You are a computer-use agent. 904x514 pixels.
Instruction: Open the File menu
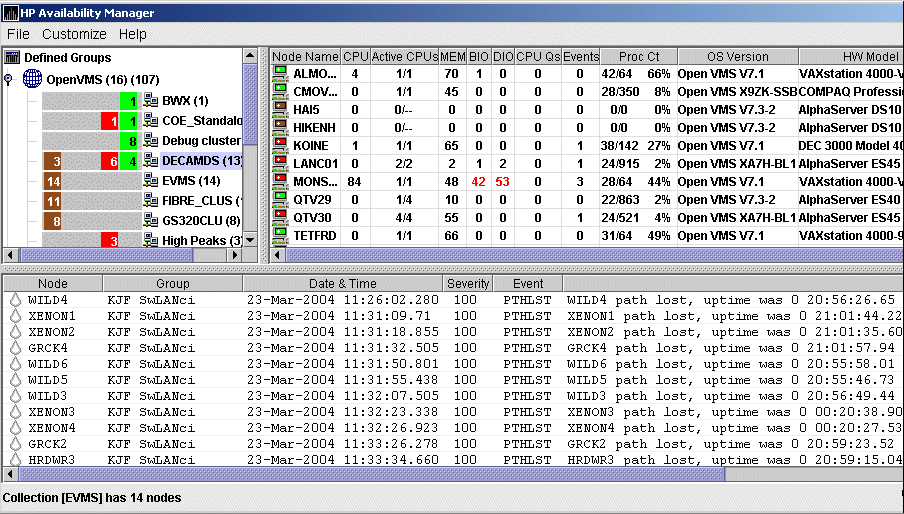pos(18,34)
